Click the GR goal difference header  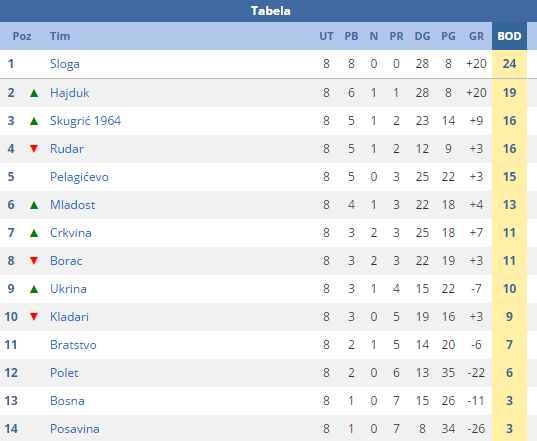coord(476,36)
